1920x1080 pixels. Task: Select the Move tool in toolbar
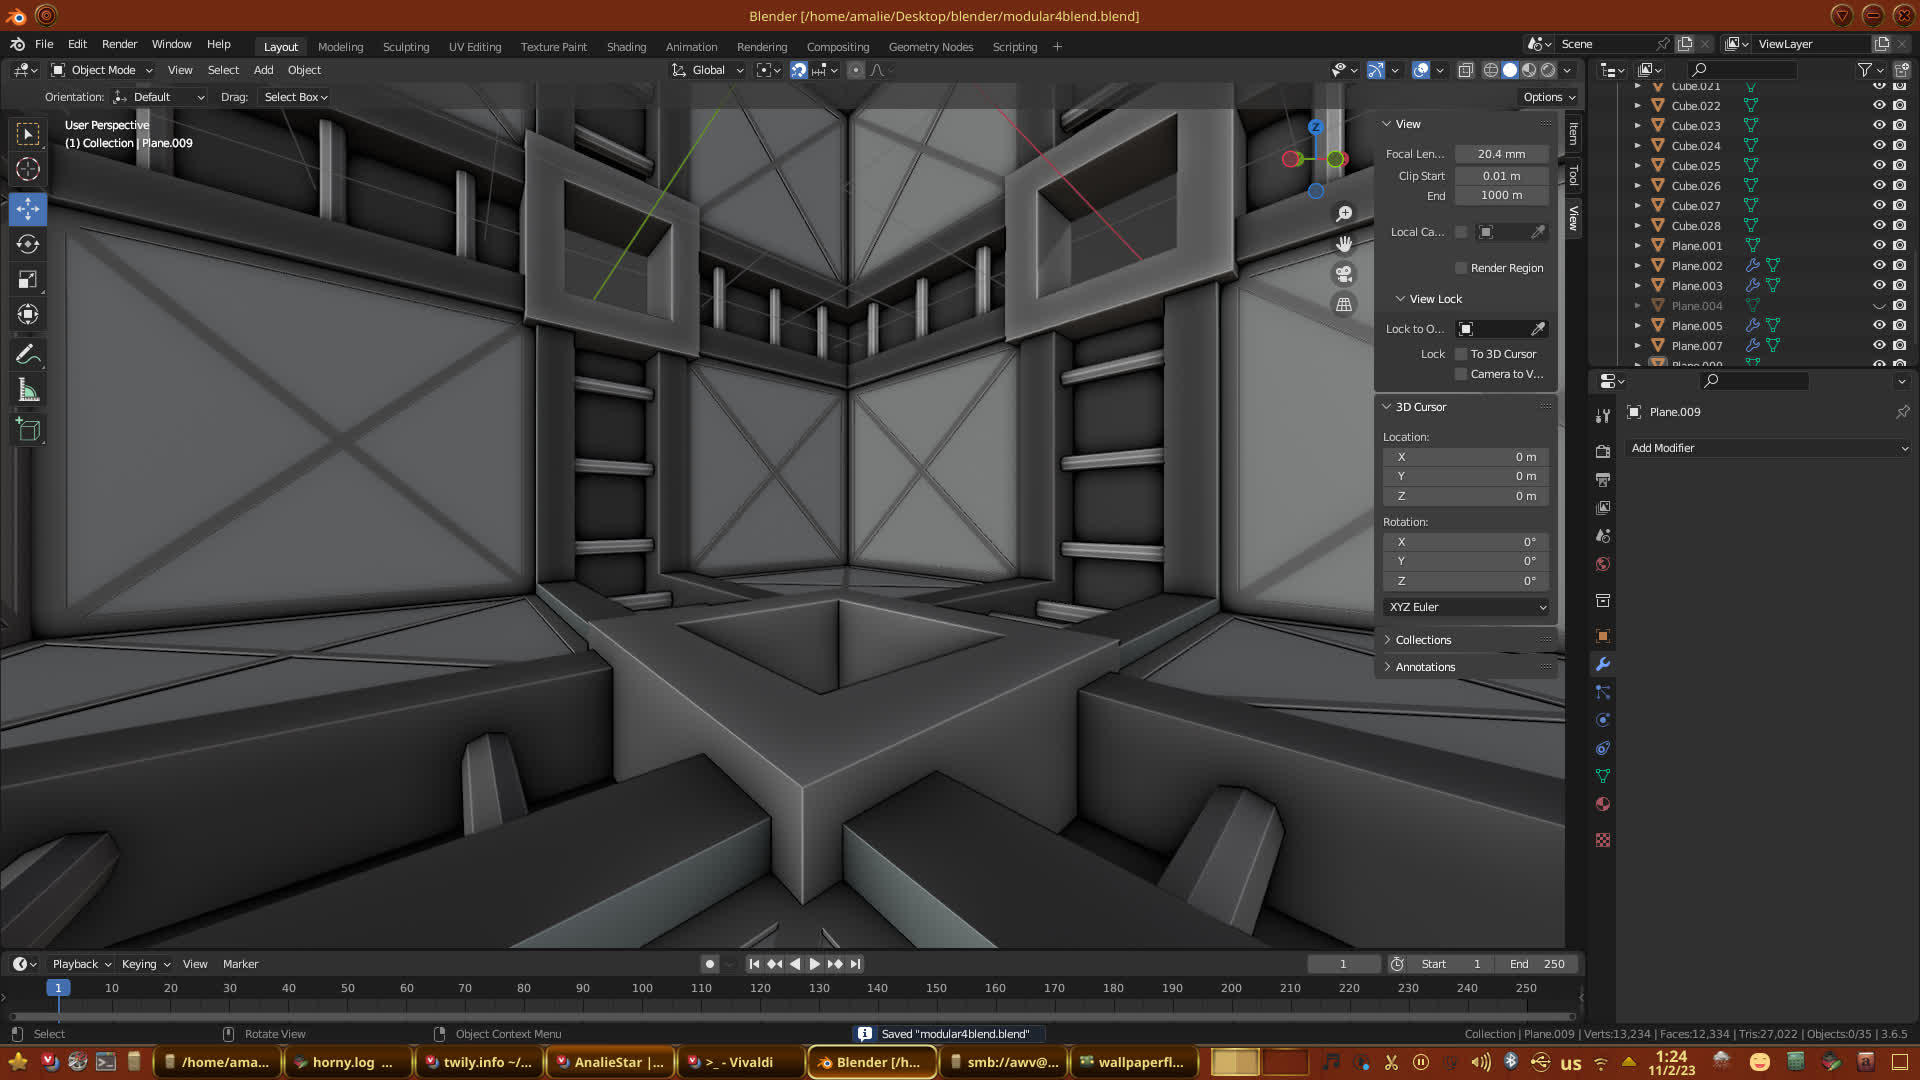(x=28, y=209)
